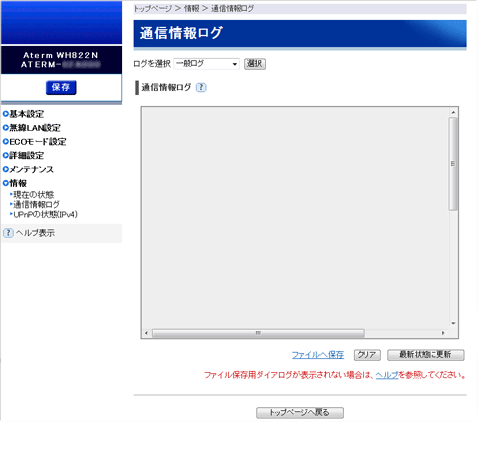Image resolution: width=479 pixels, height=462 pixels.
Task: Open メンテナンス menu
Action: coord(31,169)
